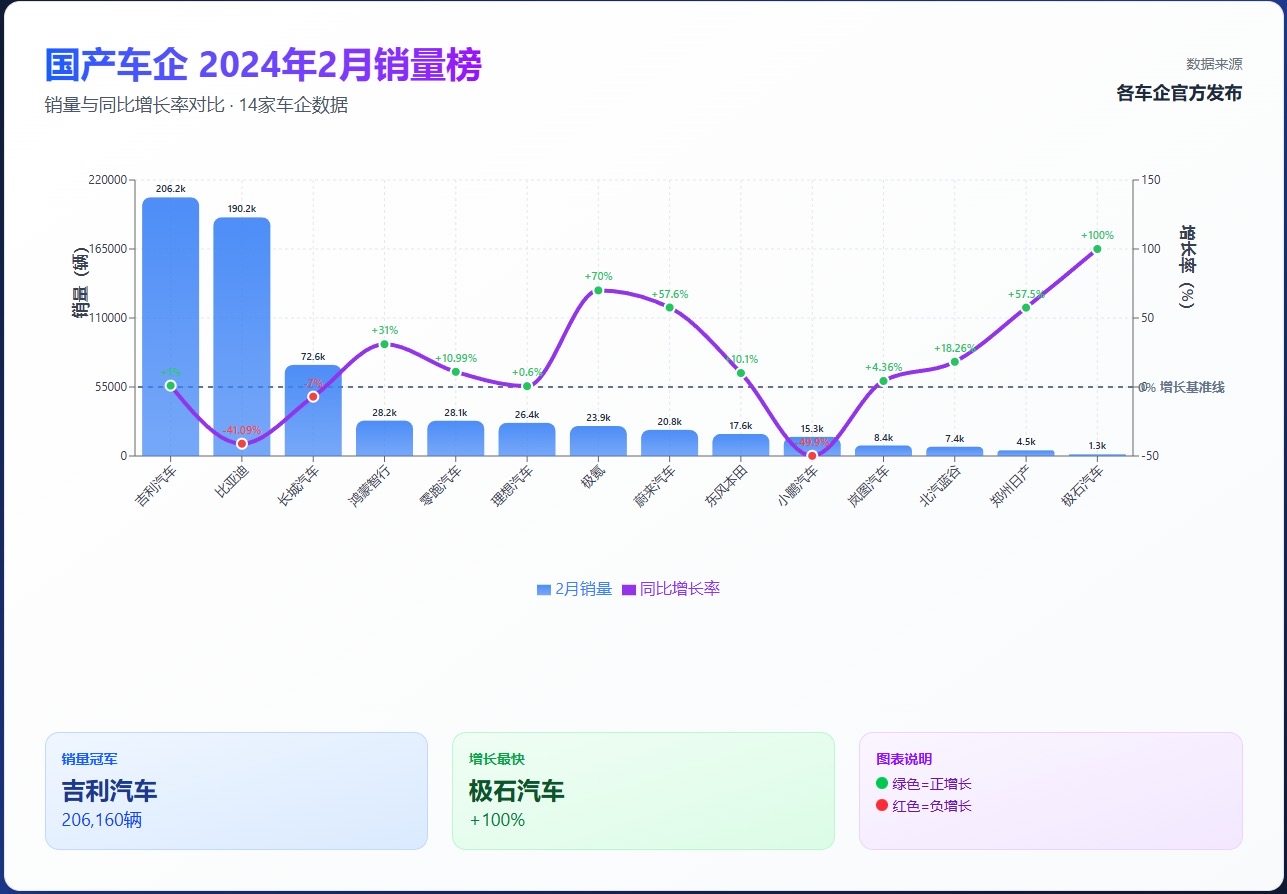Screen dimensions: 1287x894
Task: Click the 206,160辆 figure in 销量冠军 card
Action: pyautogui.click(x=102, y=820)
